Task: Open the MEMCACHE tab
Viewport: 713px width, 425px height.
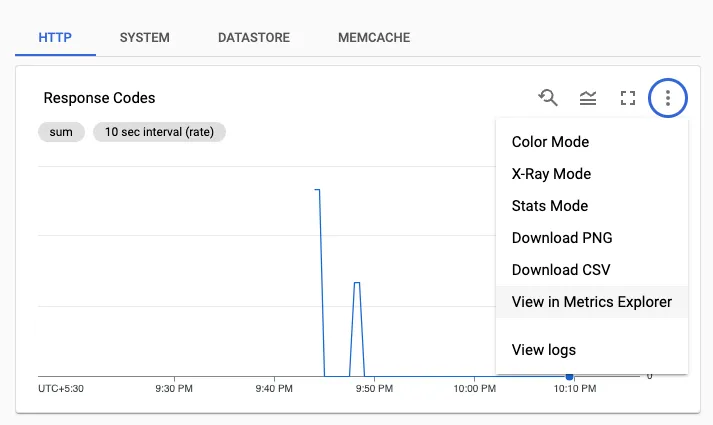Action: coord(373,38)
